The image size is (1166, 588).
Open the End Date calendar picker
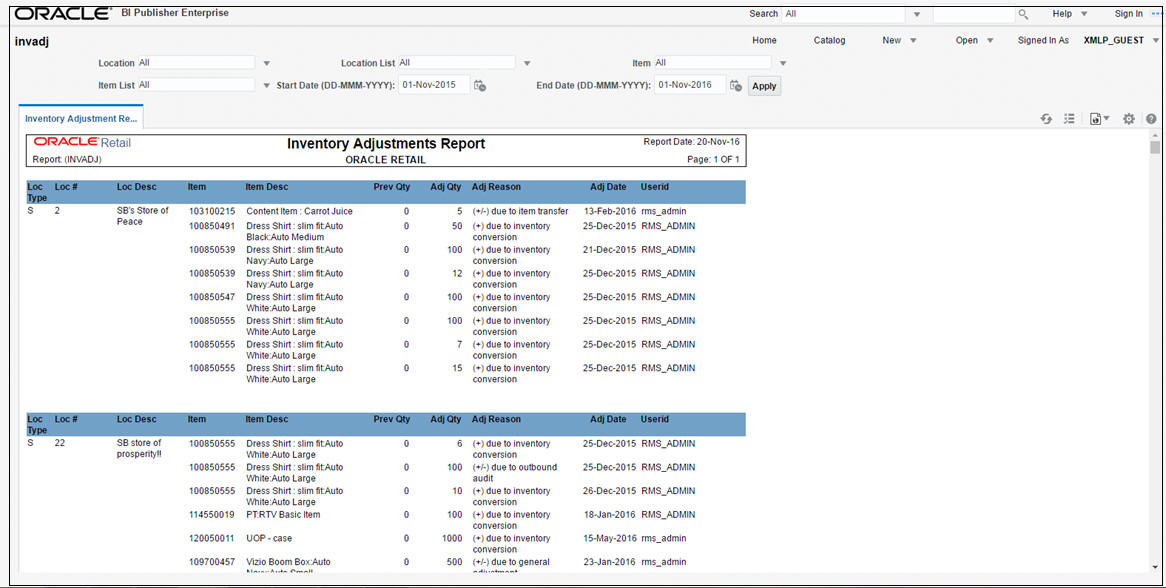point(734,86)
